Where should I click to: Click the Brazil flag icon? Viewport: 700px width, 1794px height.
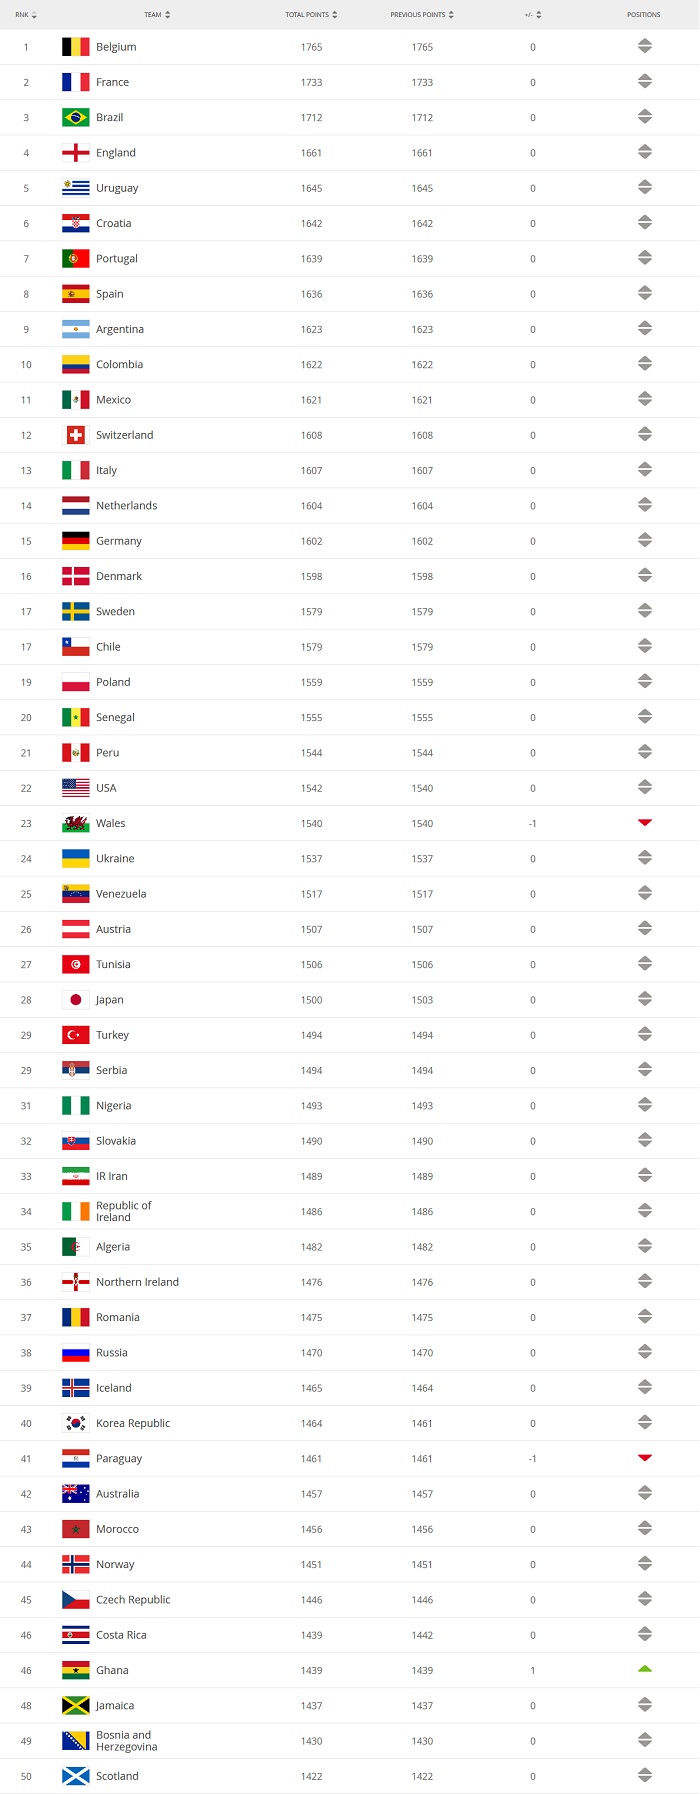point(75,118)
